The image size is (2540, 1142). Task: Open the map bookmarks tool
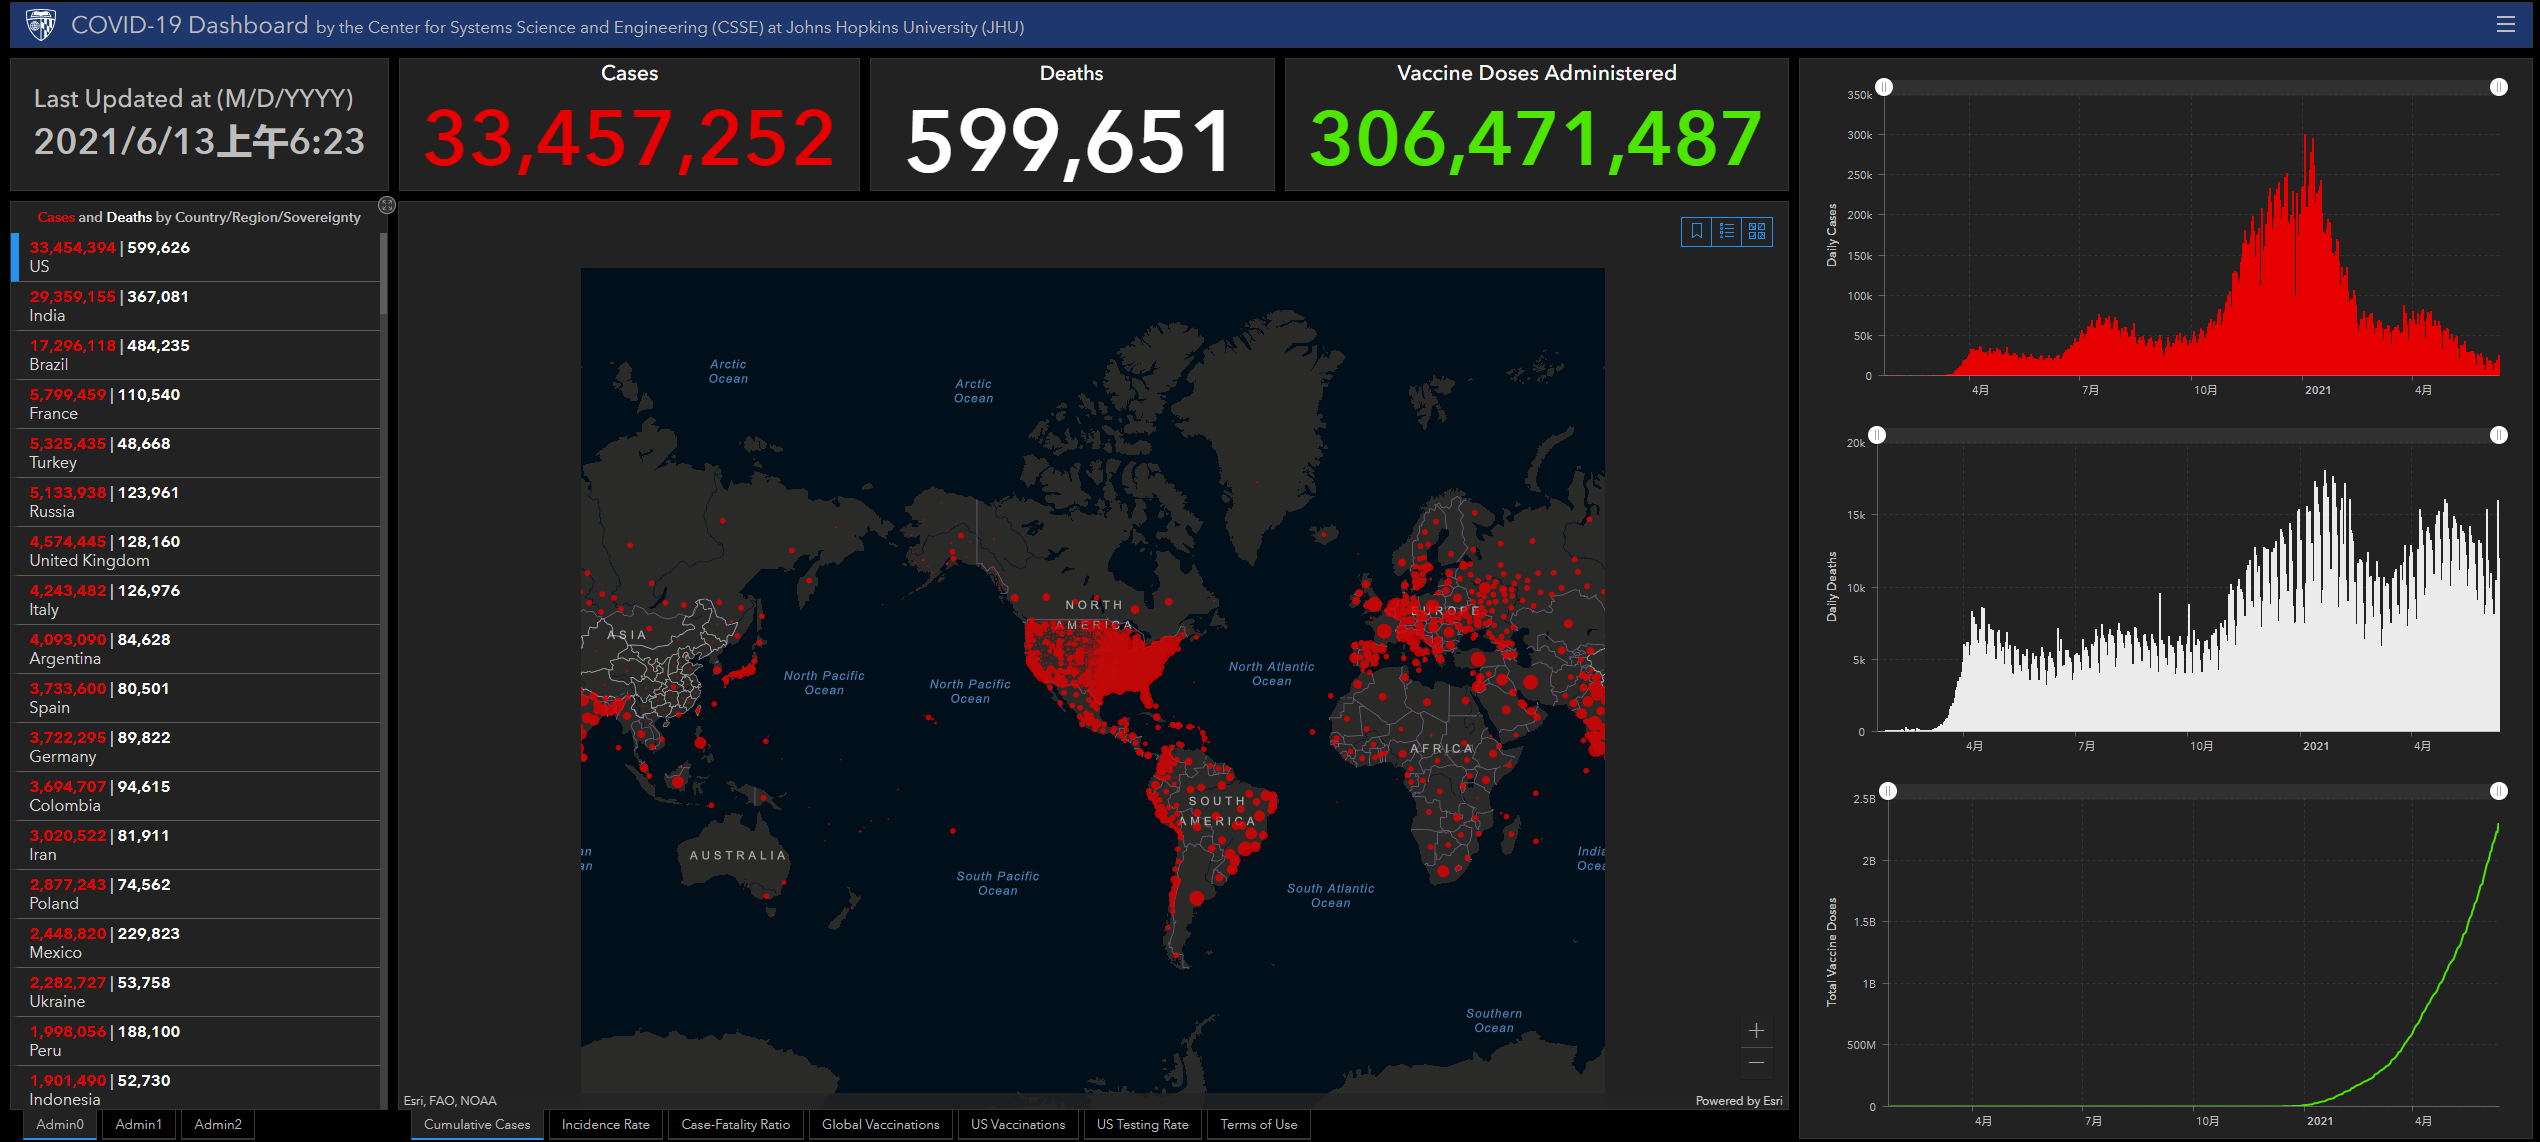coord(1697,231)
